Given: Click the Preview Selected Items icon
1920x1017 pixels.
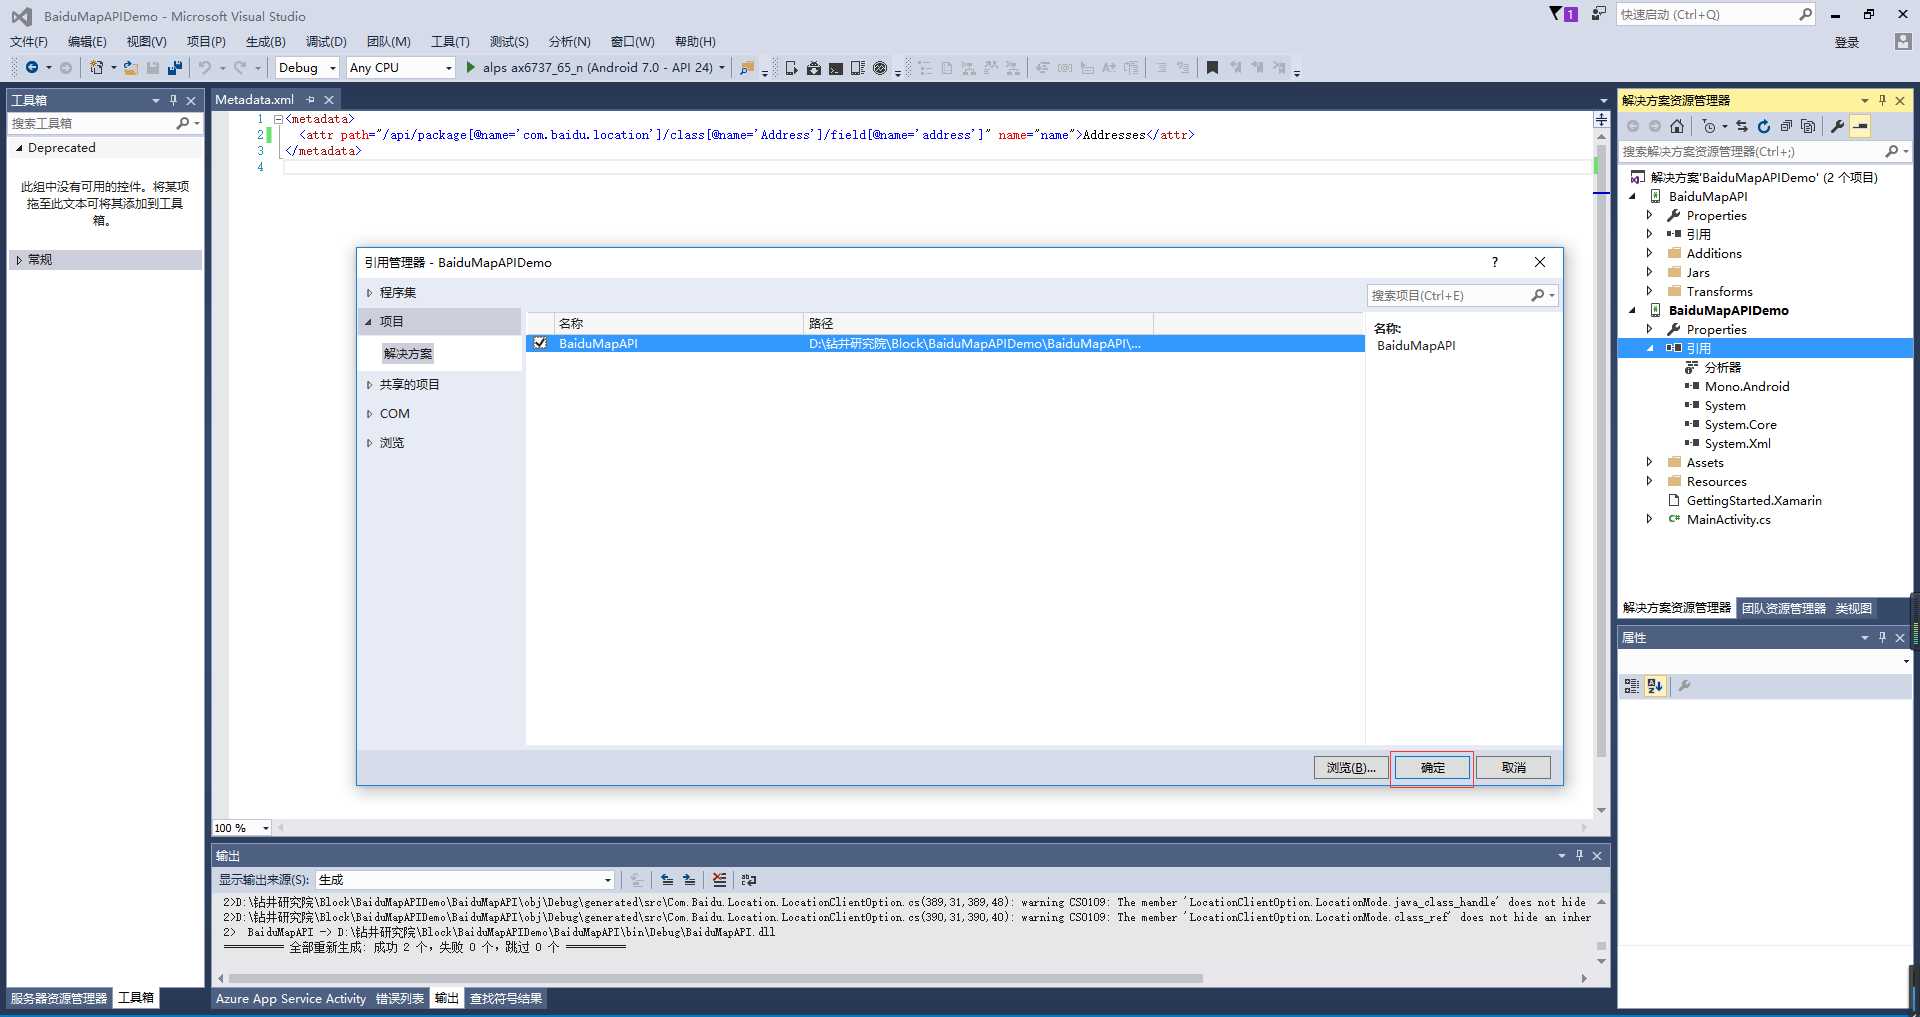Looking at the screenshot, I should pos(1860,126).
